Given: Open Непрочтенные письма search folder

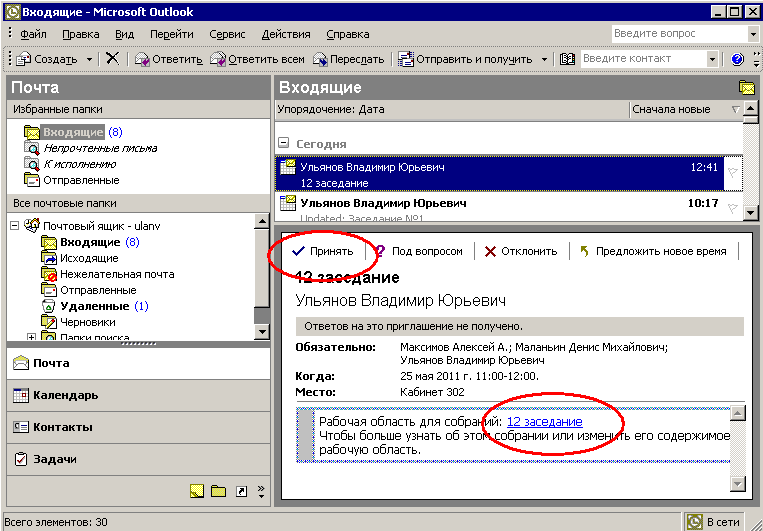Looking at the screenshot, I should (x=100, y=148).
